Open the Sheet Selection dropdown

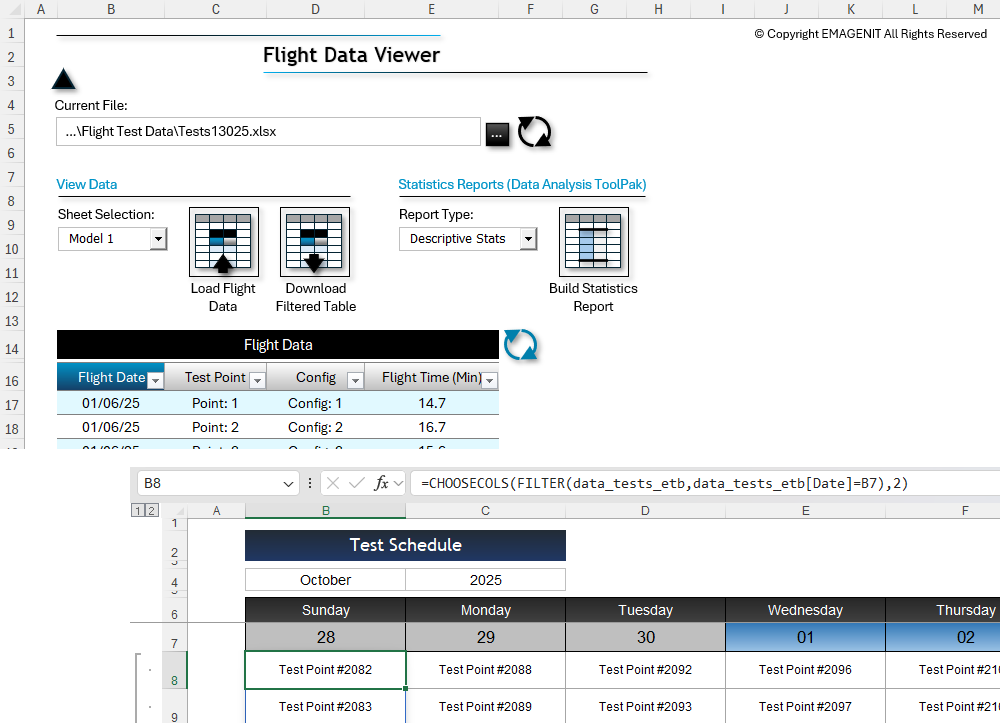coord(157,239)
